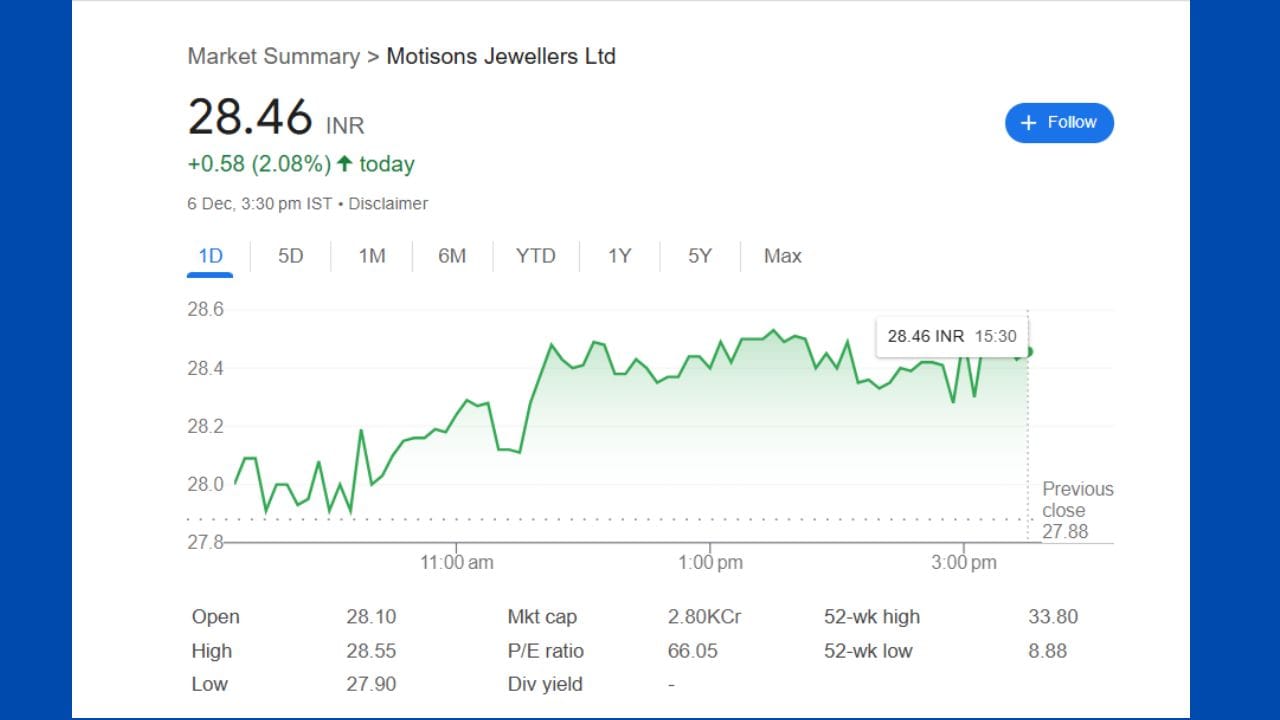Image resolution: width=1280 pixels, height=720 pixels.
Task: Open the Max range tab
Action: point(782,256)
